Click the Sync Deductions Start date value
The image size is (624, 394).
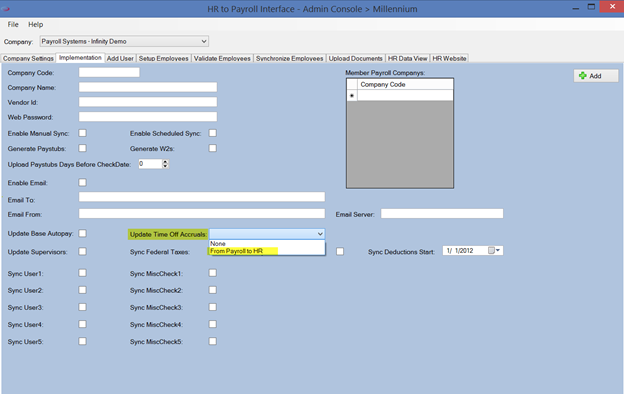tap(460, 250)
